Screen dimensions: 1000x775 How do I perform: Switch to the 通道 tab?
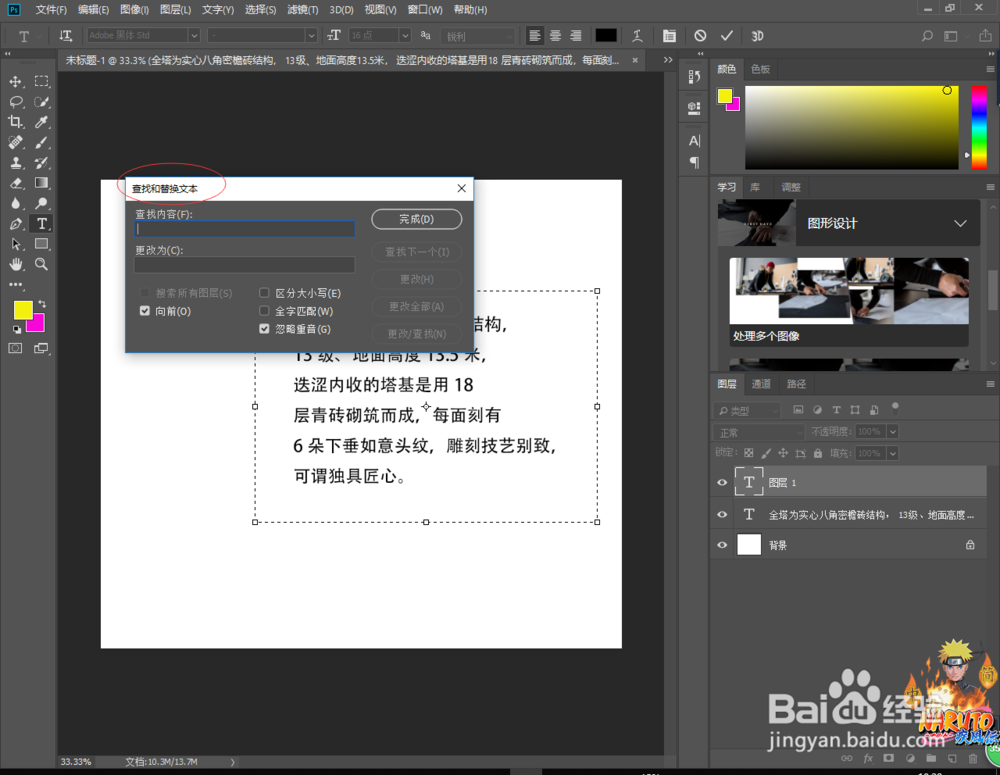click(761, 384)
